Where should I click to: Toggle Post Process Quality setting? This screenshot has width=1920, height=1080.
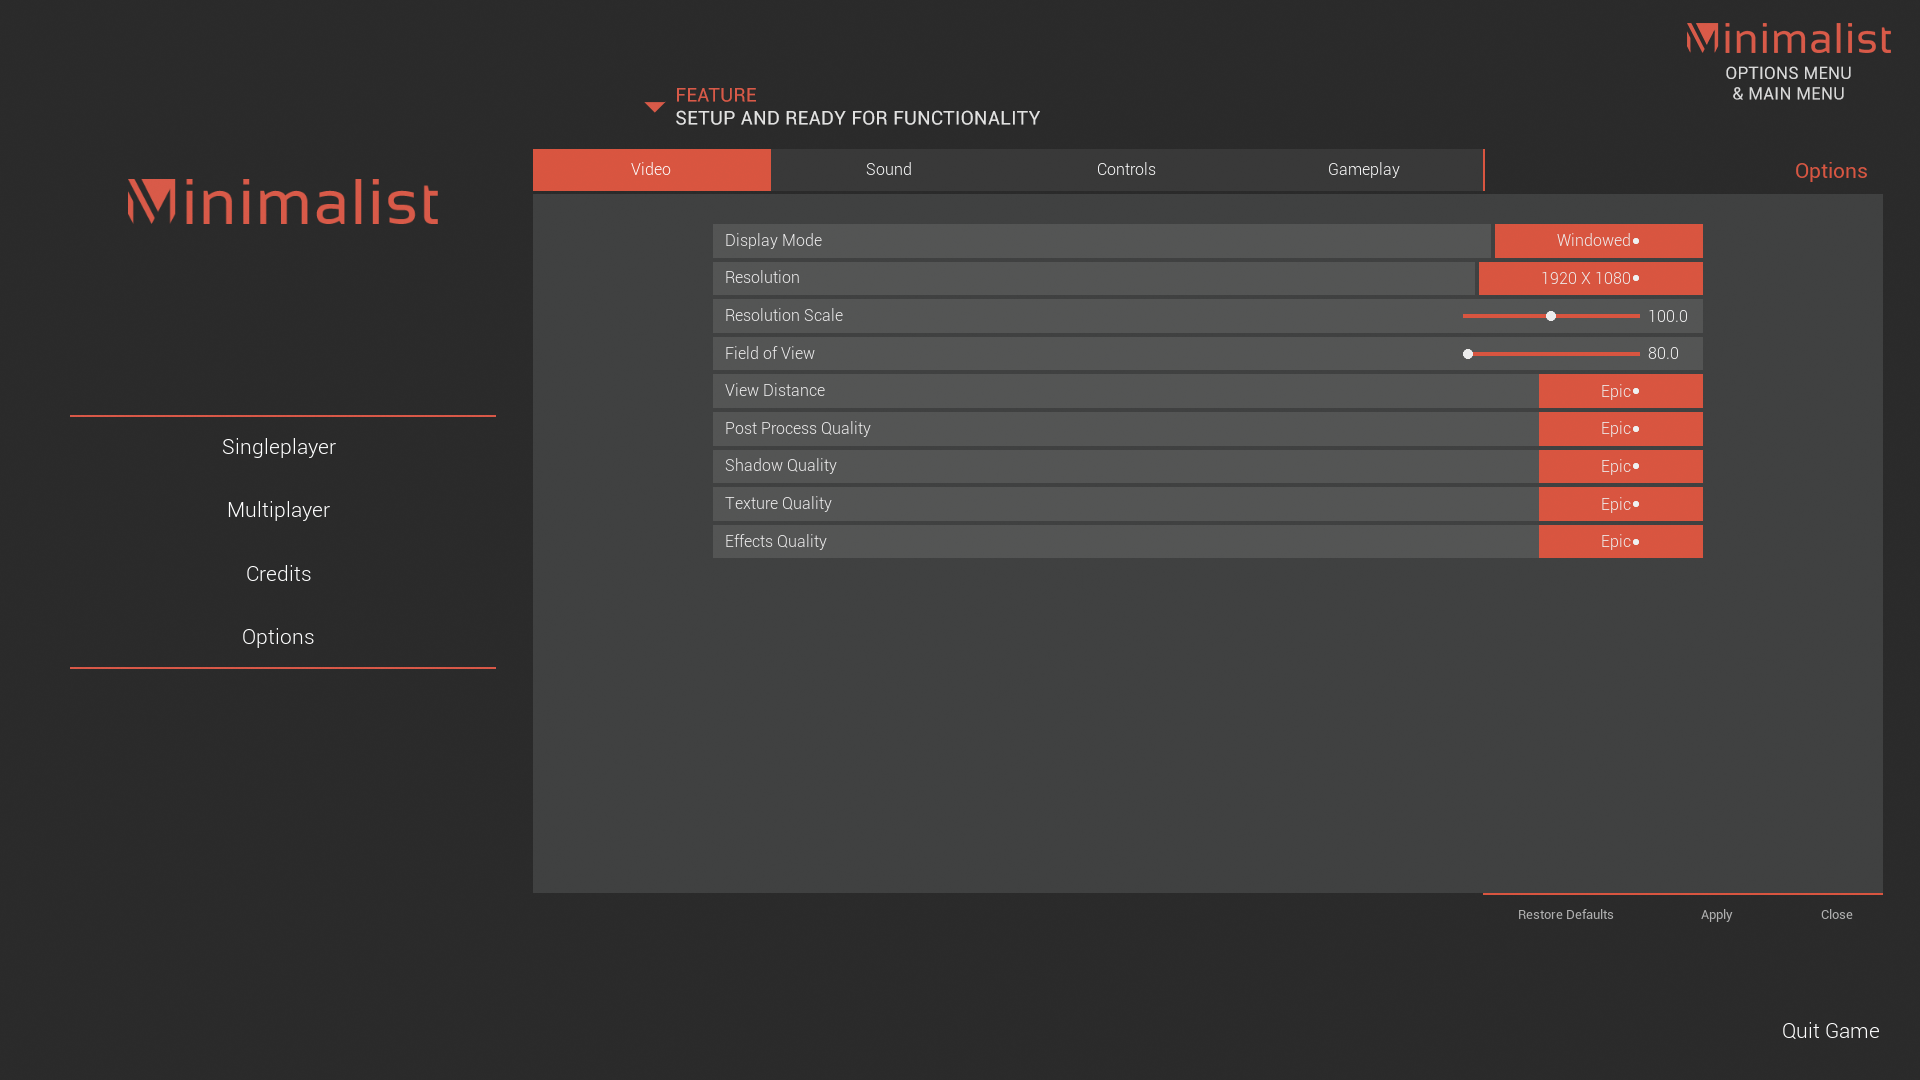1619,429
